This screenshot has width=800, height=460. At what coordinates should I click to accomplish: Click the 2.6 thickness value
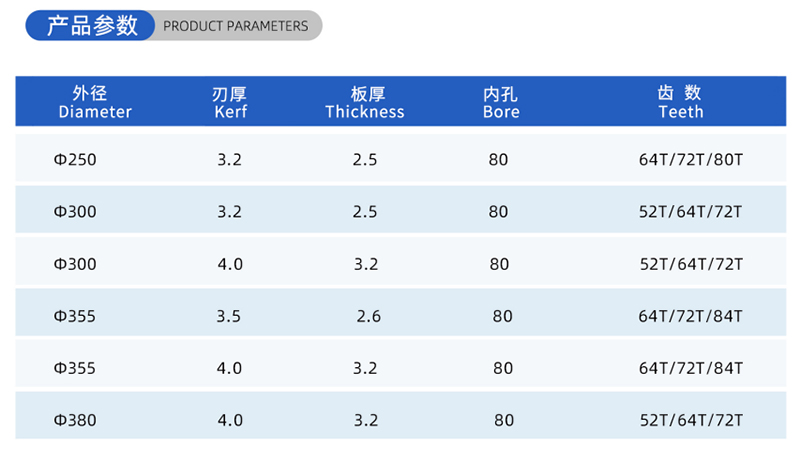pyautogui.click(x=369, y=316)
